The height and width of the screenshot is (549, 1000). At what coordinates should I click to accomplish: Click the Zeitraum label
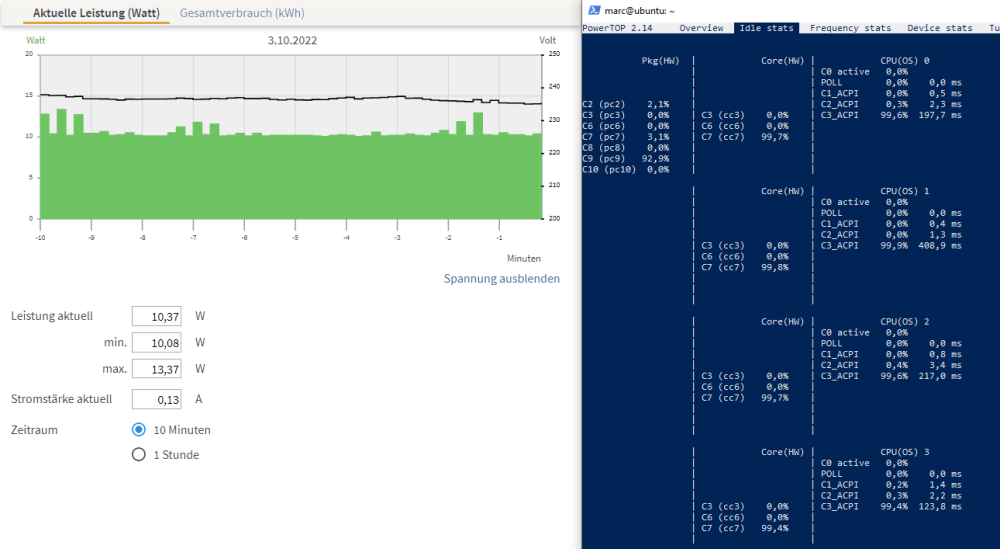[34, 430]
